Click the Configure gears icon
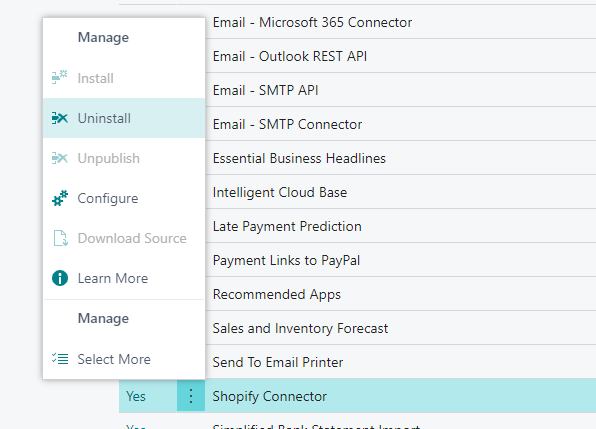The height and width of the screenshot is (429, 596). click(x=60, y=198)
